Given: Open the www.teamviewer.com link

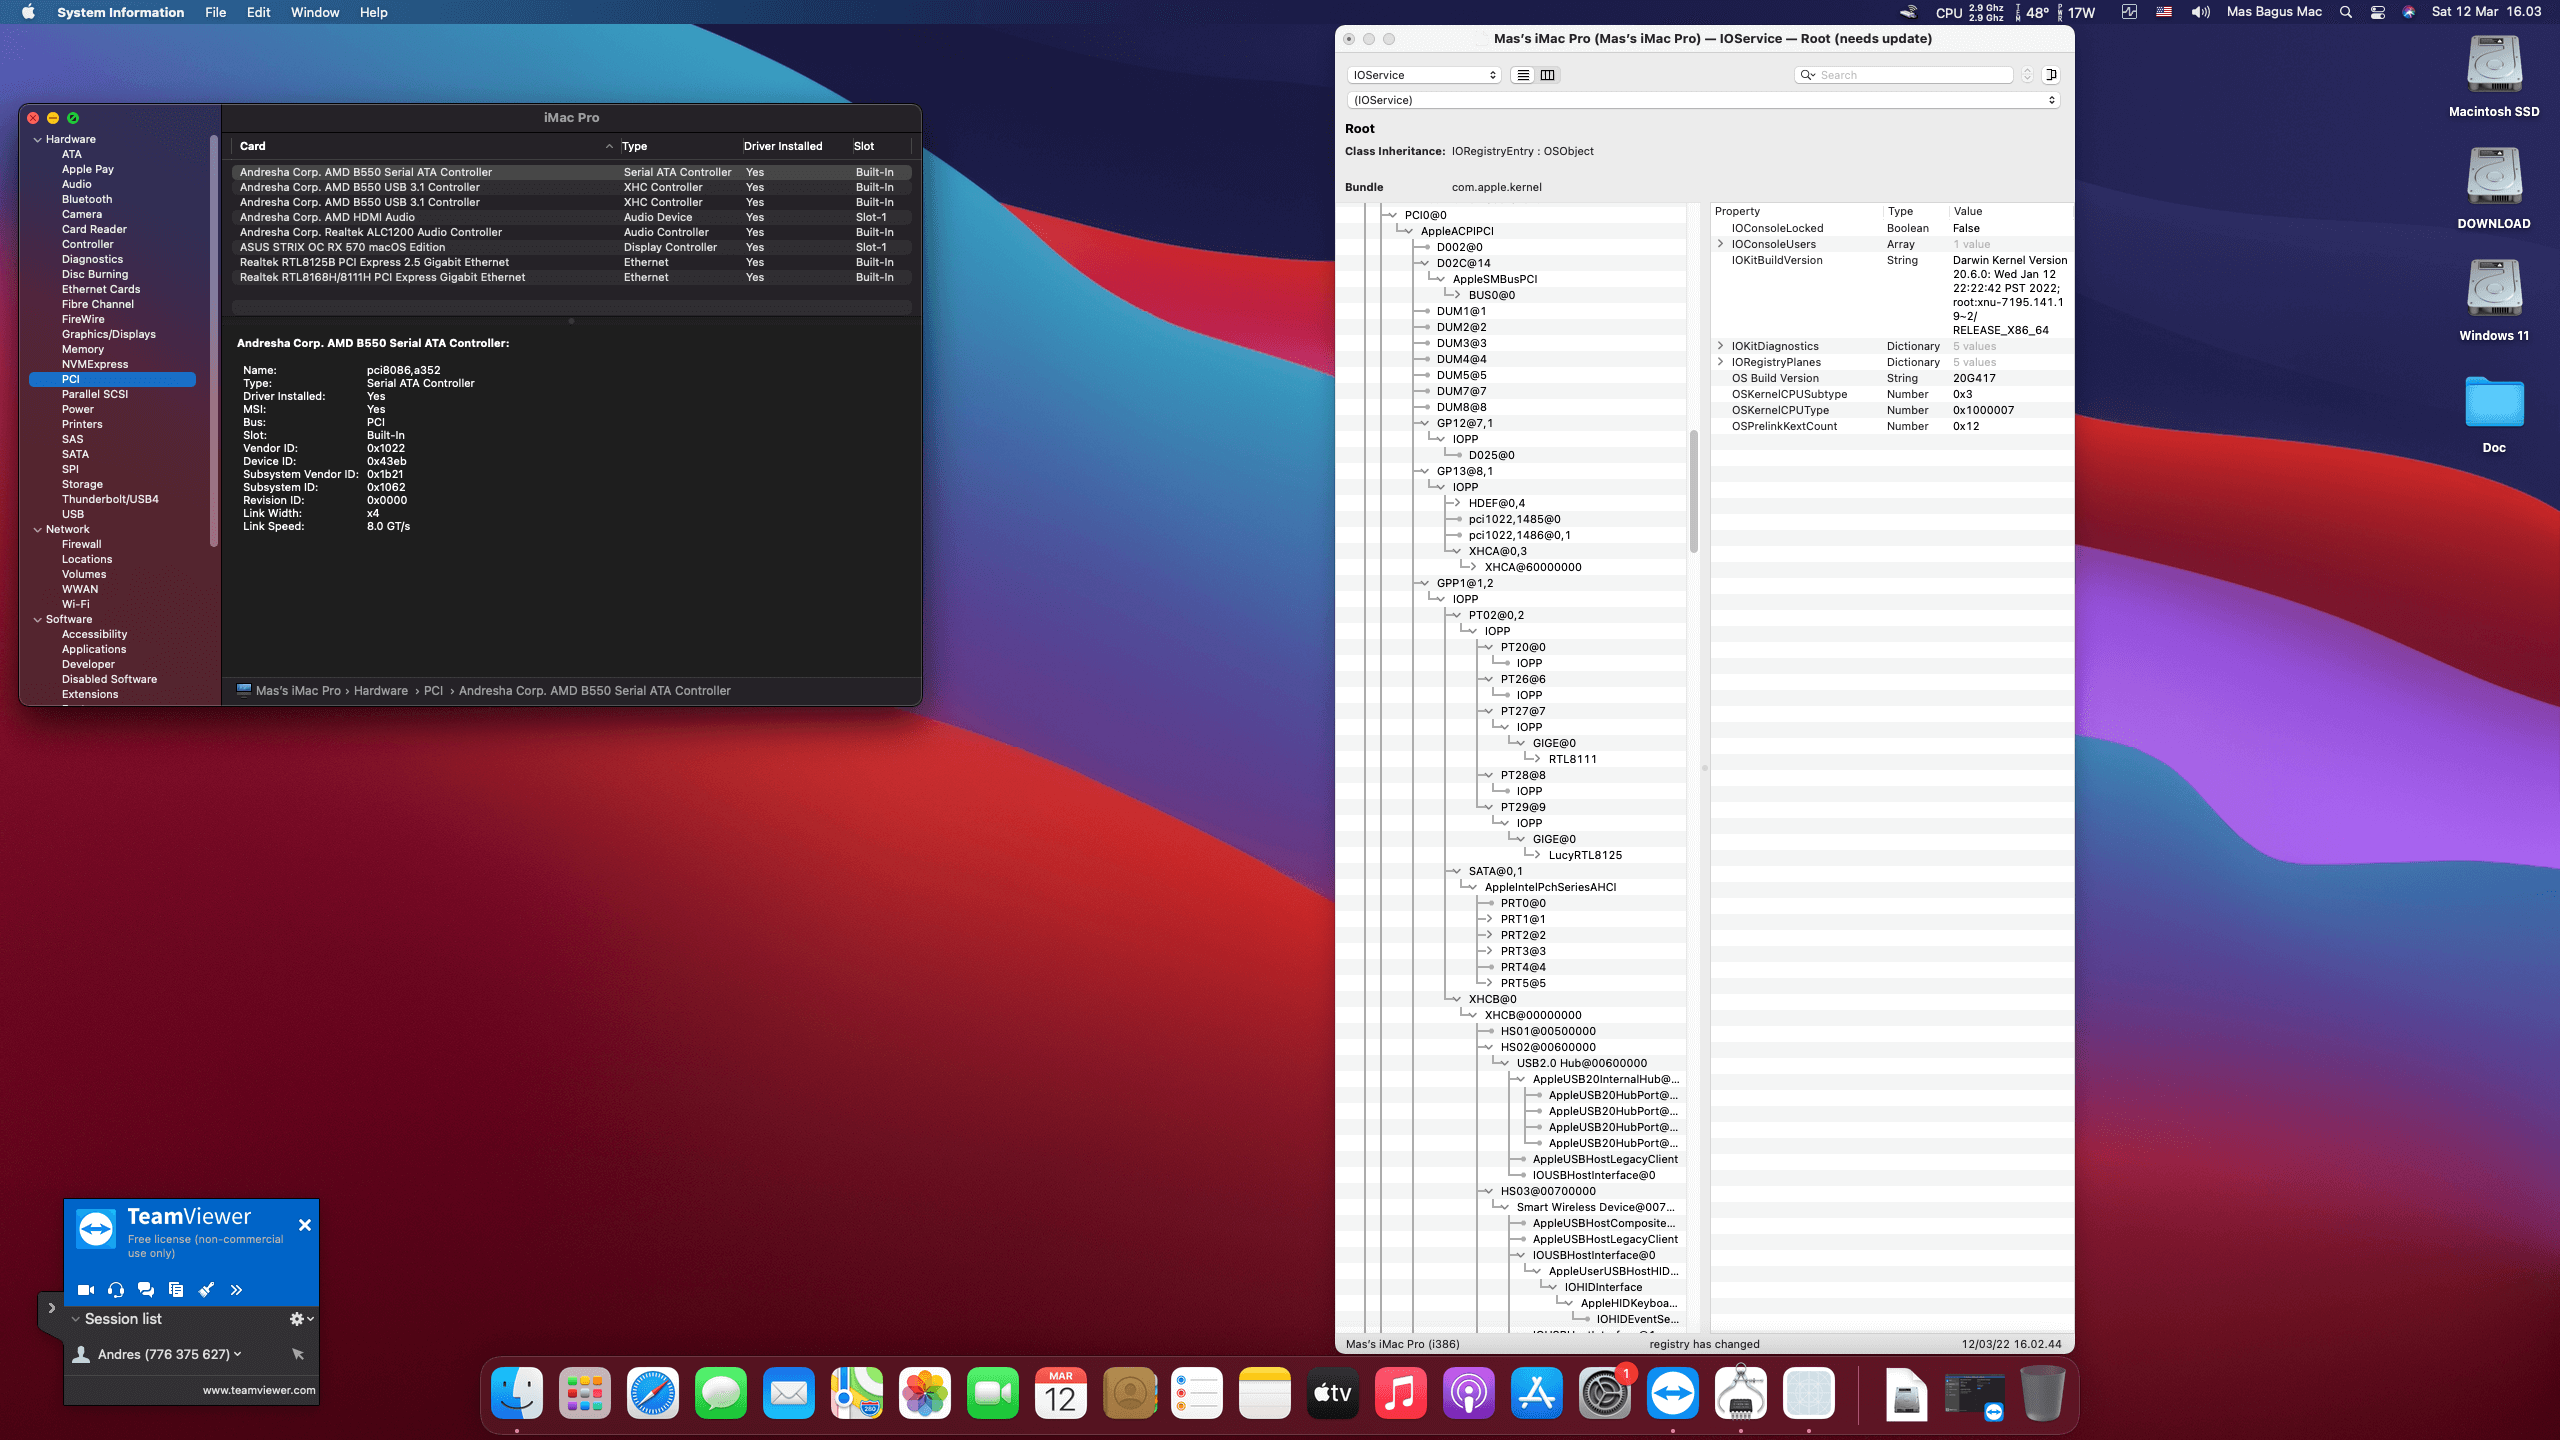Looking at the screenshot, I should coord(258,1390).
